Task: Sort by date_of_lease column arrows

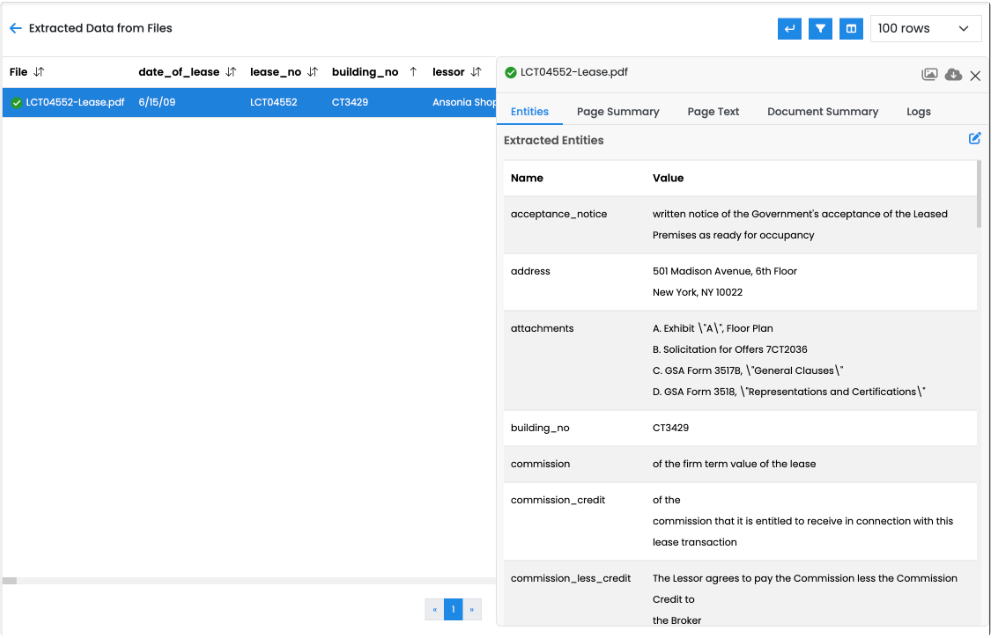Action: (x=231, y=72)
